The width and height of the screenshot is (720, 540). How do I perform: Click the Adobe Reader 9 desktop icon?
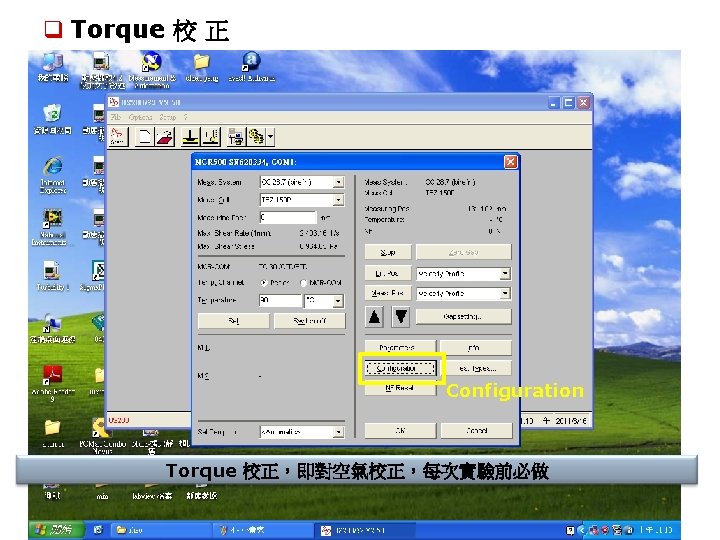pyautogui.click(x=53, y=384)
